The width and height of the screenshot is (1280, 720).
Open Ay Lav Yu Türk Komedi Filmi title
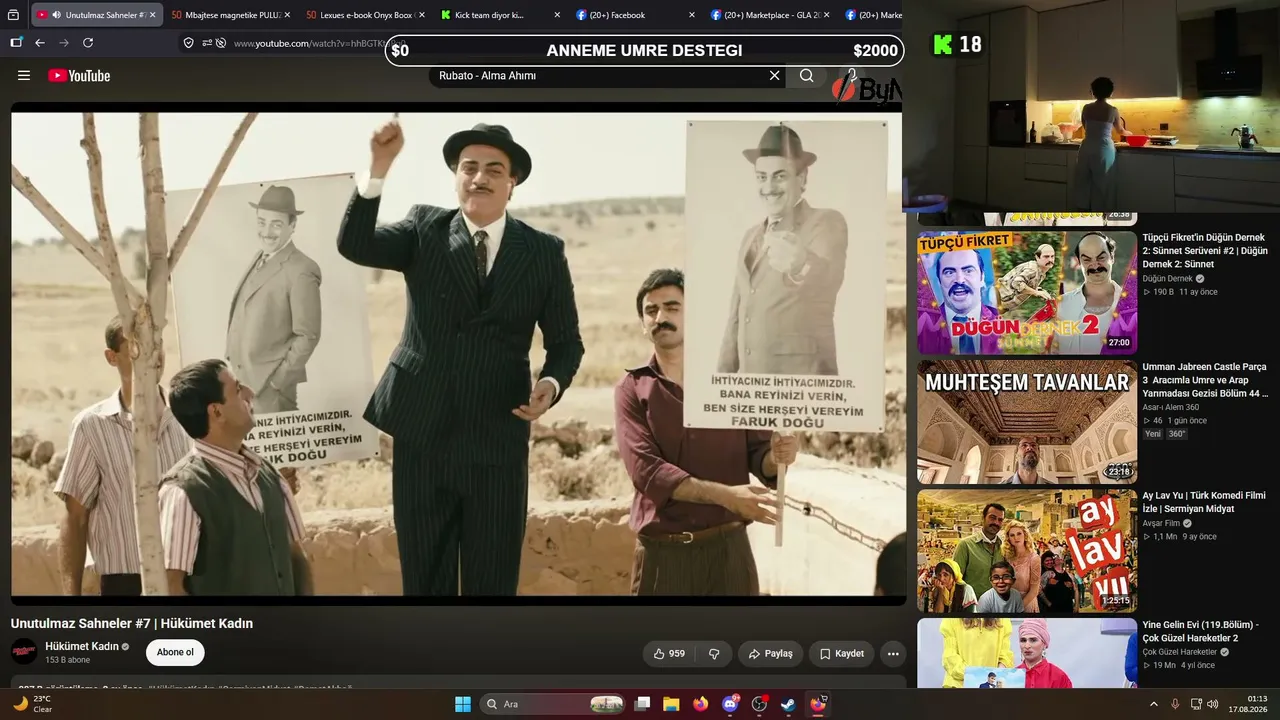(x=1204, y=502)
